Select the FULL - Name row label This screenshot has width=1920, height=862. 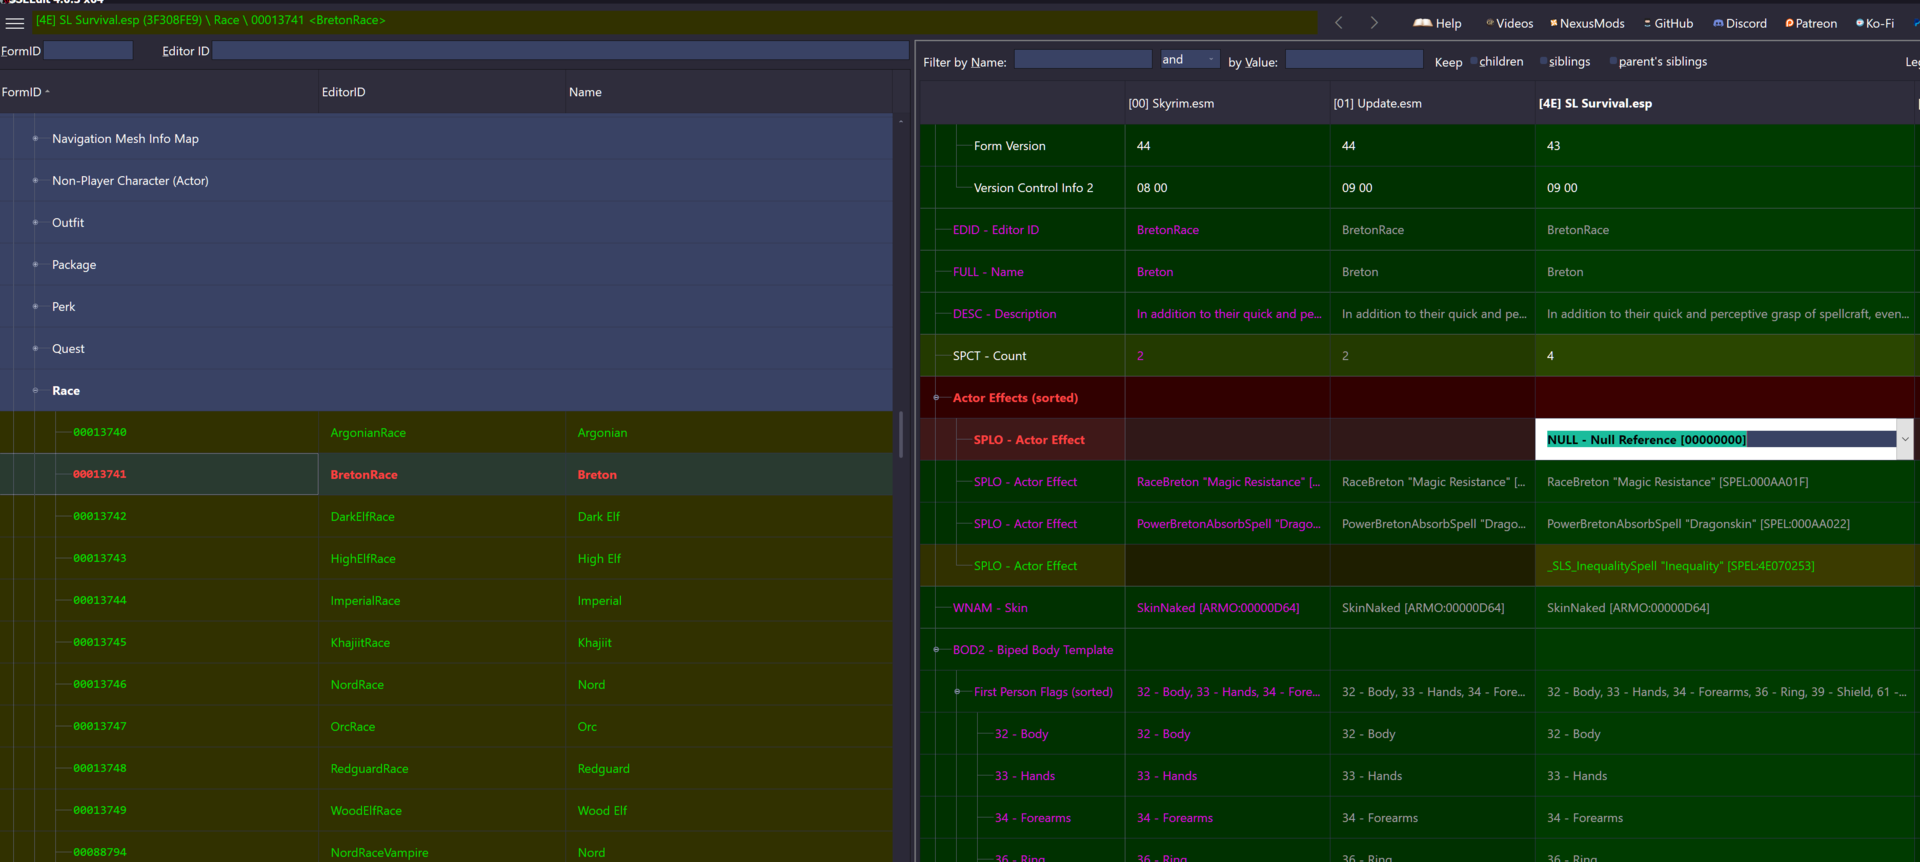click(x=988, y=272)
